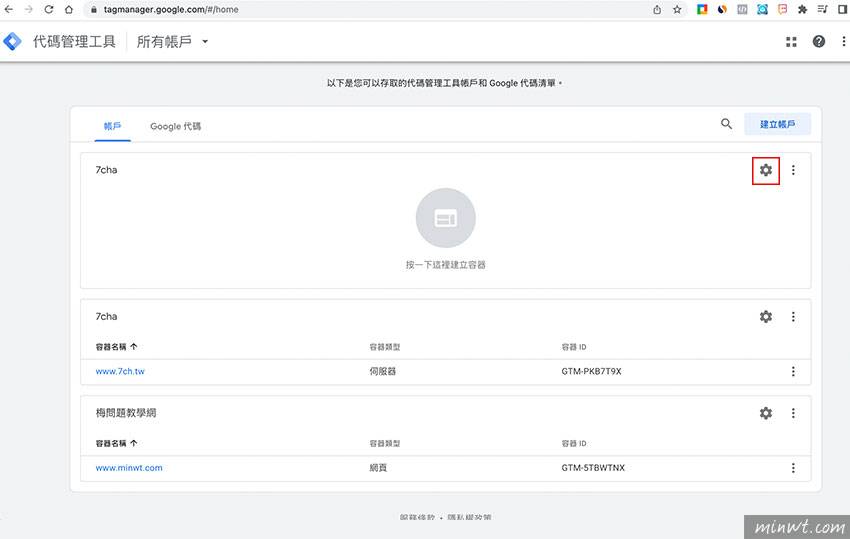Image resolution: width=850 pixels, height=539 pixels.
Task: Switch to the Google 代碼 tab
Action: 176,126
